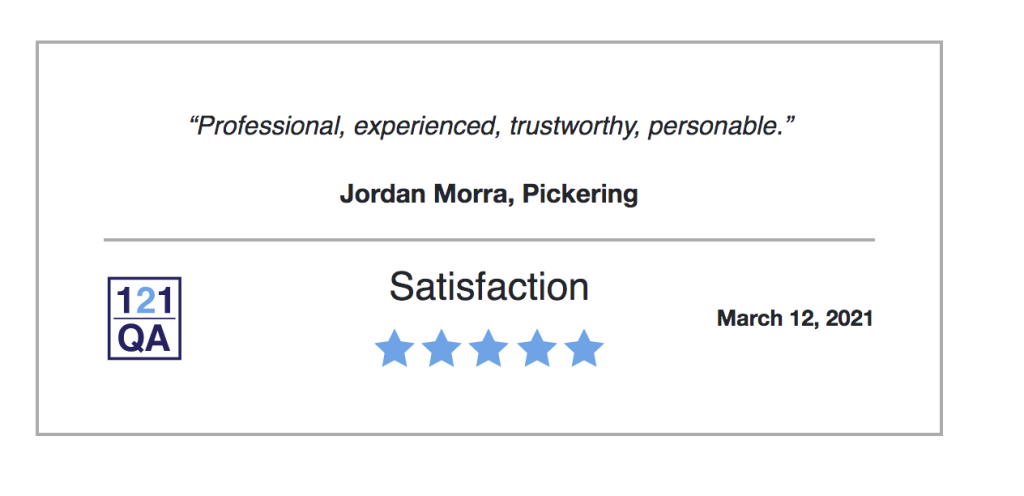Click the third star in the rating
The height and width of the screenshot is (496, 1024).
[x=488, y=348]
